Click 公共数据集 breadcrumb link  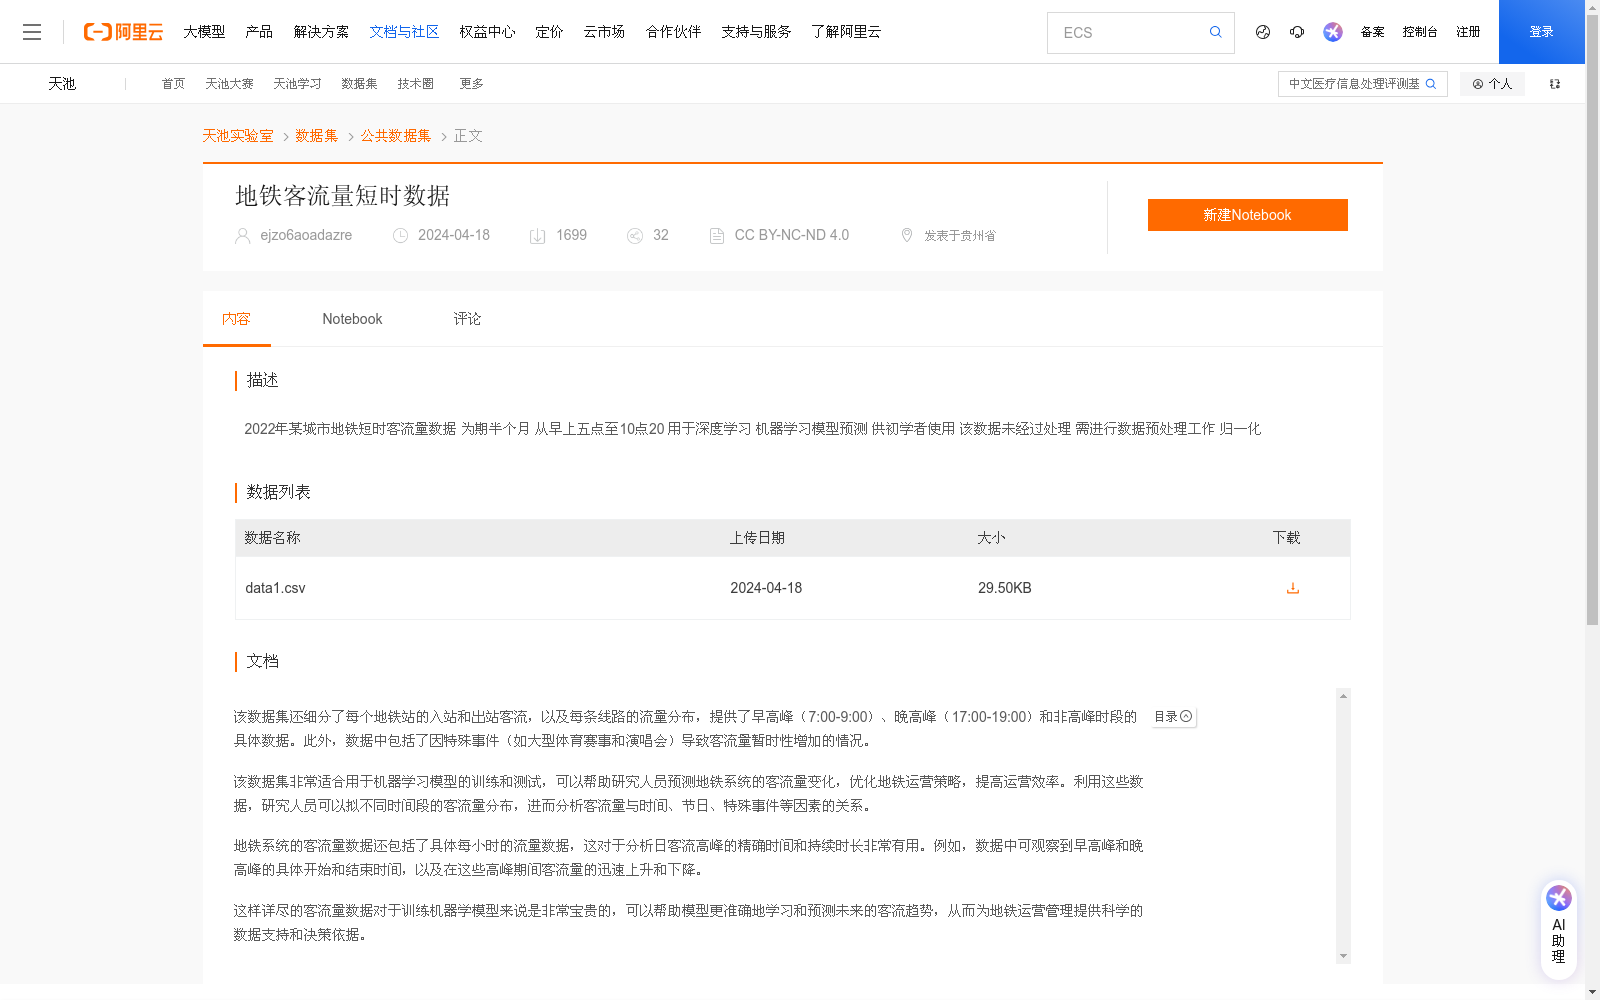396,136
